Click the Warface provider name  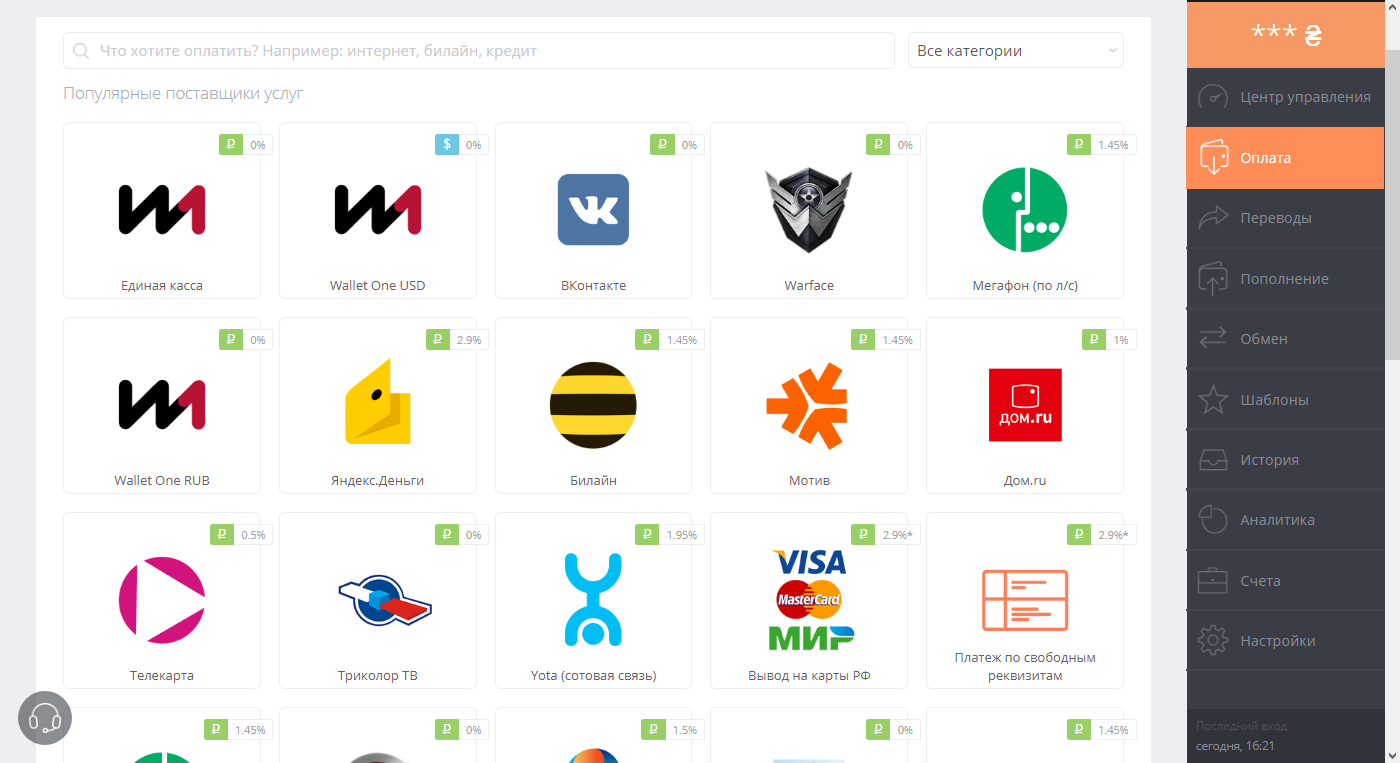pyautogui.click(x=809, y=286)
